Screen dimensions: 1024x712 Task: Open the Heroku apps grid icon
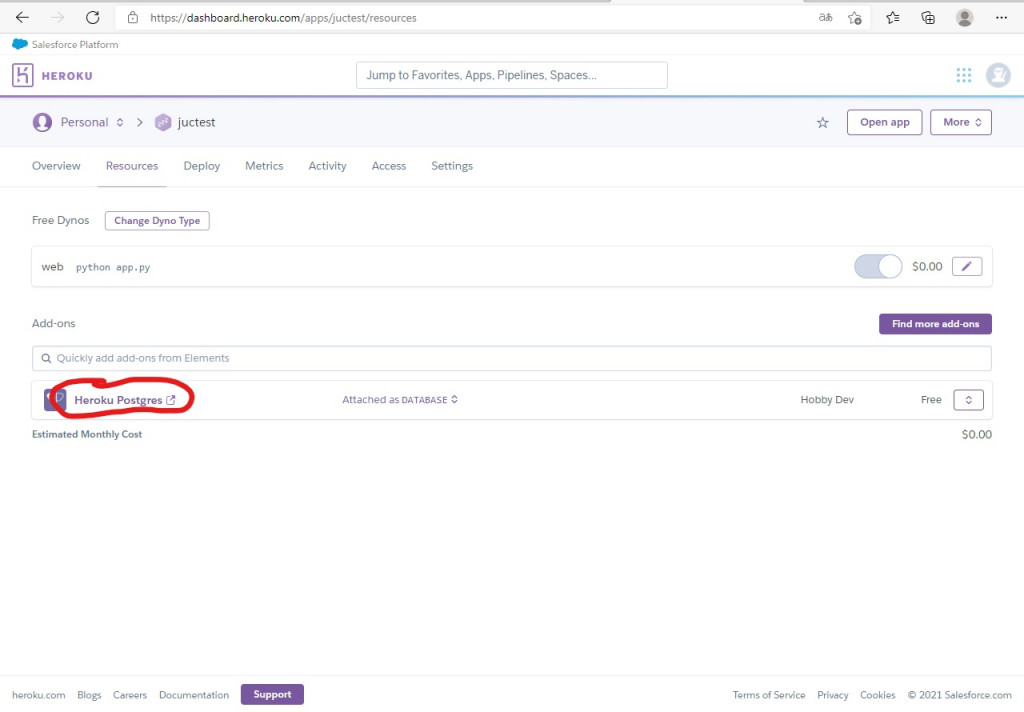click(964, 75)
